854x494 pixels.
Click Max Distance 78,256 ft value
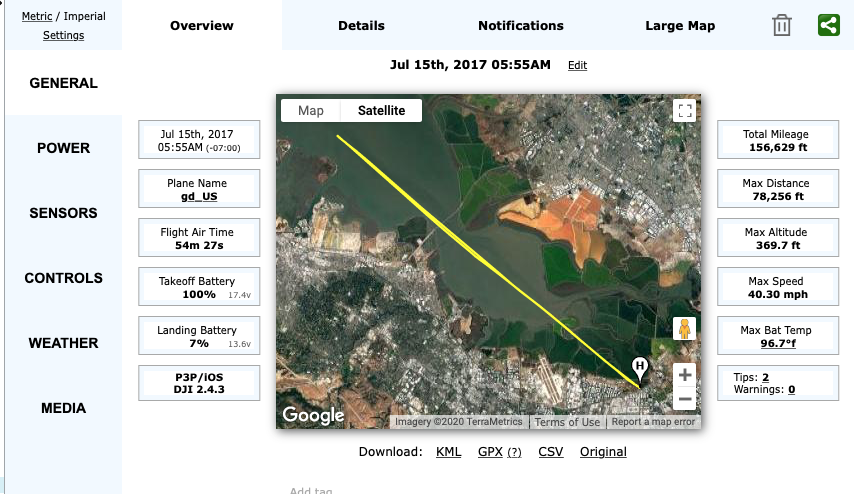pos(778,197)
